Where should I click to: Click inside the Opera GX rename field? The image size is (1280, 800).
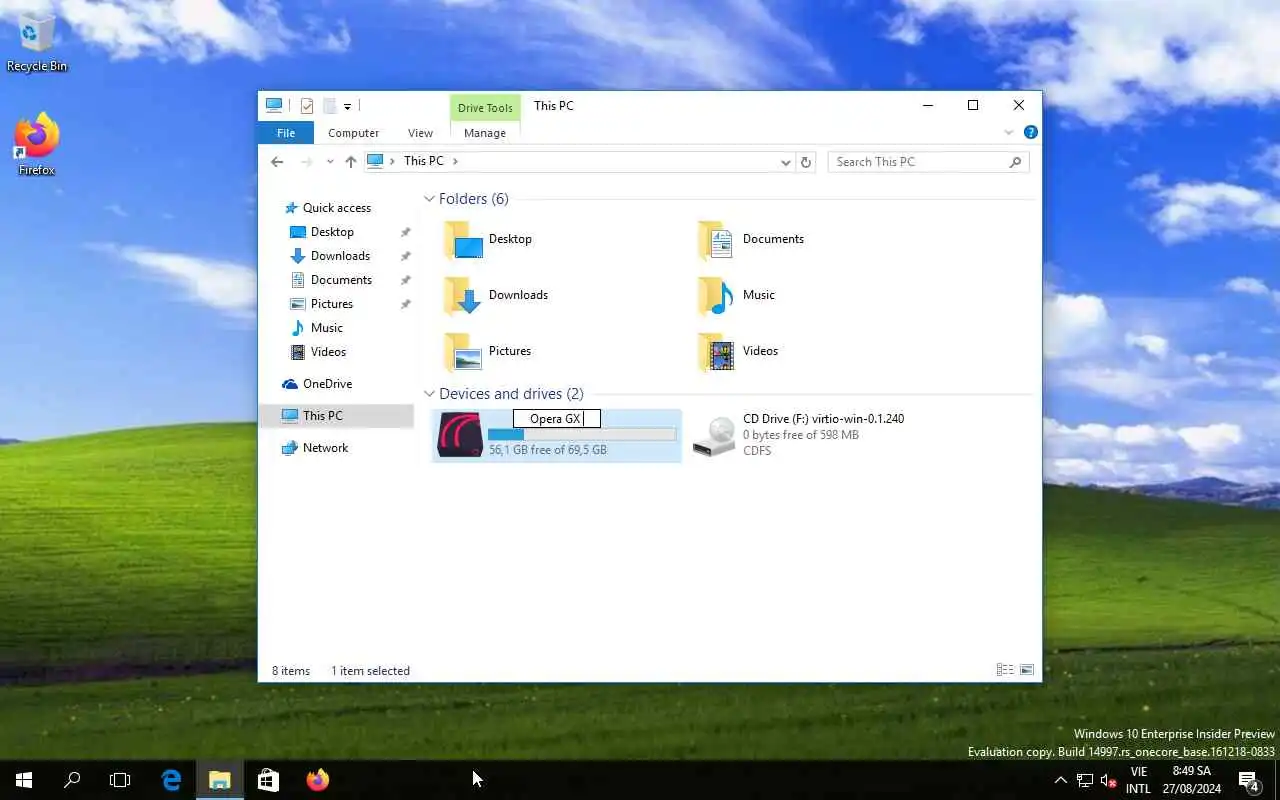pos(556,419)
